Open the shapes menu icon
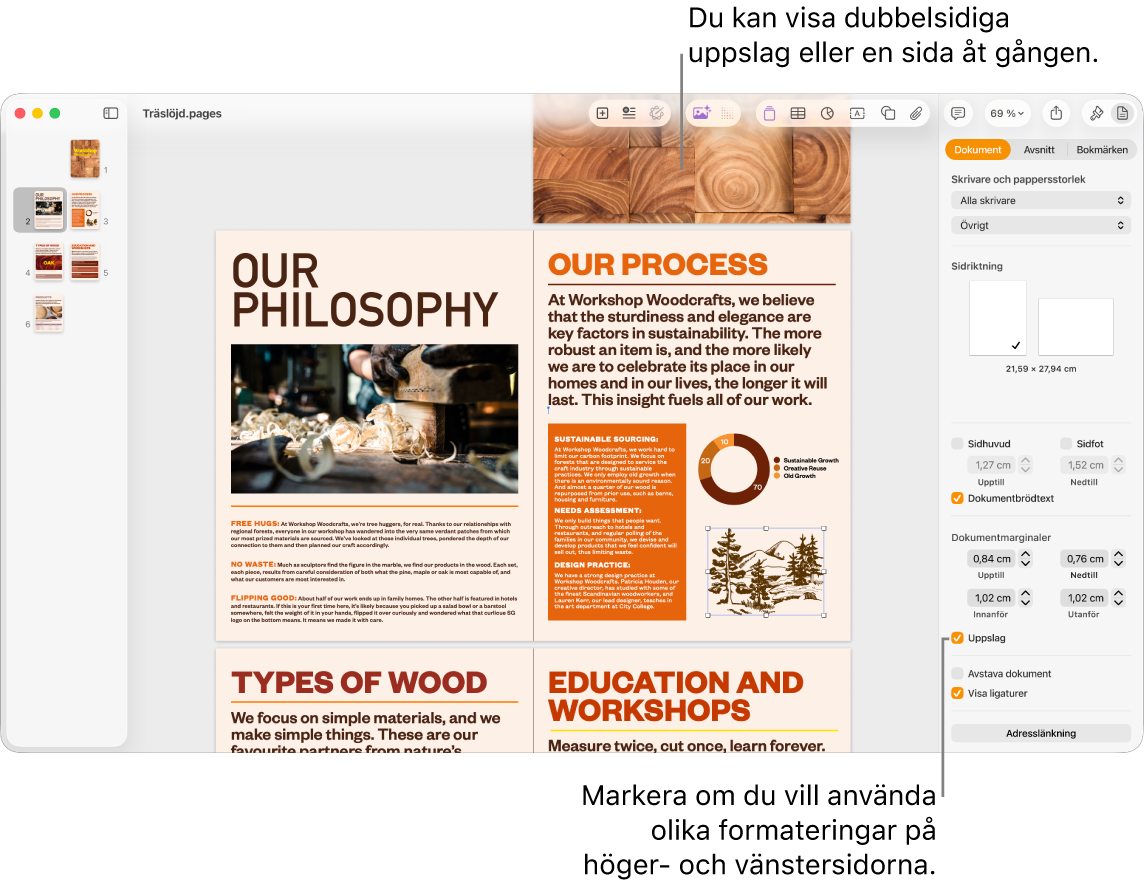 click(x=888, y=113)
